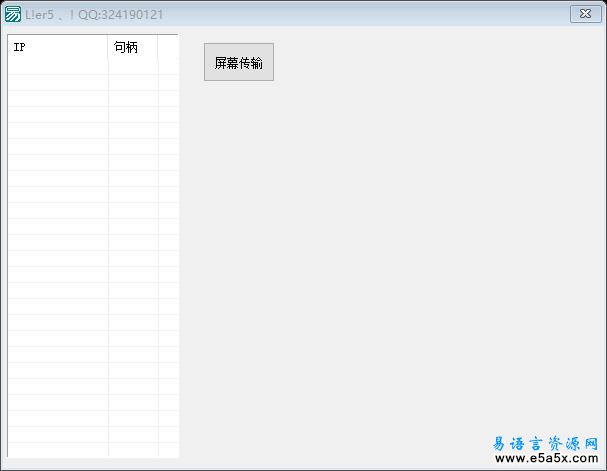Click the 易语言资源网 watermark text
607x471 pixels.
[546, 443]
